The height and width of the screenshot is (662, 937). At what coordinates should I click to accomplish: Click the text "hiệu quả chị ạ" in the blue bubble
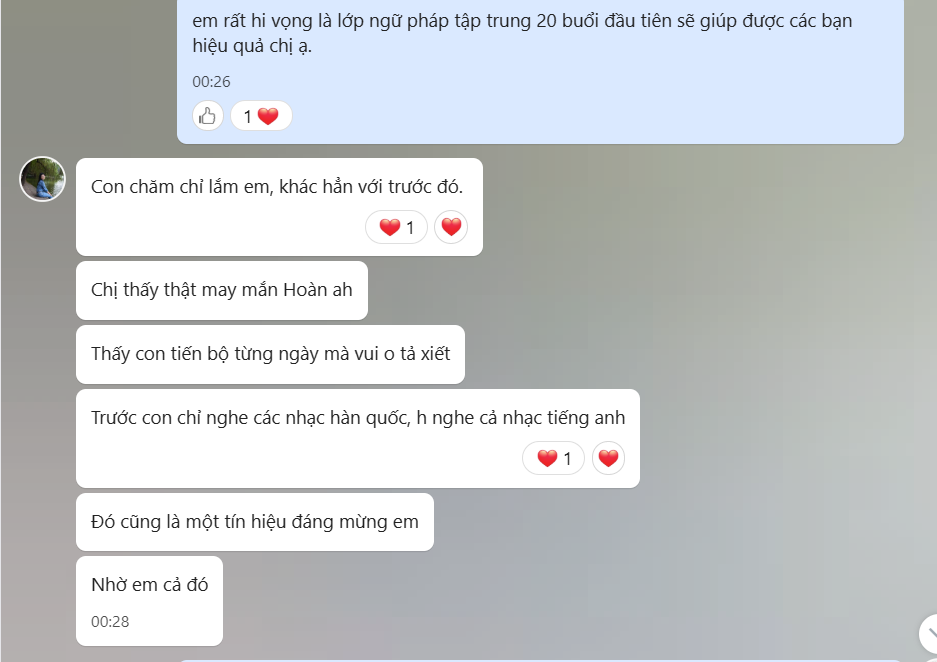tap(252, 46)
